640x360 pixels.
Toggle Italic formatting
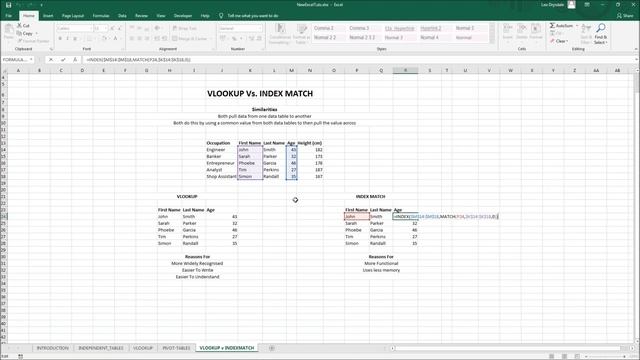coord(67,38)
